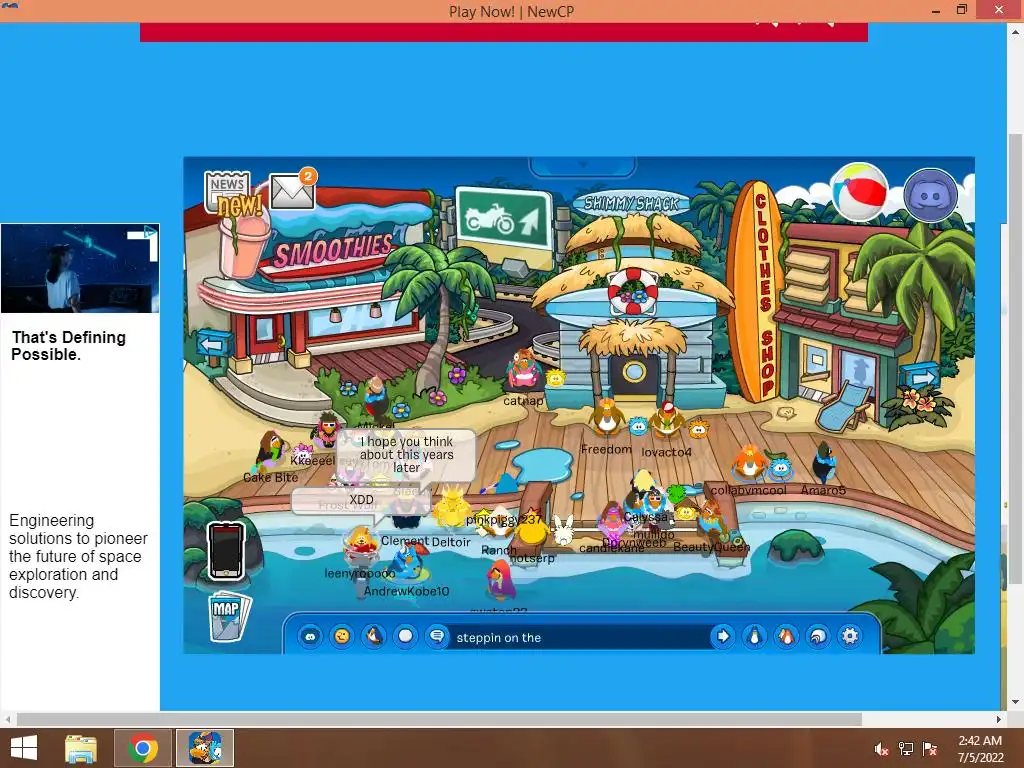Open File Explorer from taskbar
Image resolution: width=1024 pixels, height=768 pixels.
81,748
